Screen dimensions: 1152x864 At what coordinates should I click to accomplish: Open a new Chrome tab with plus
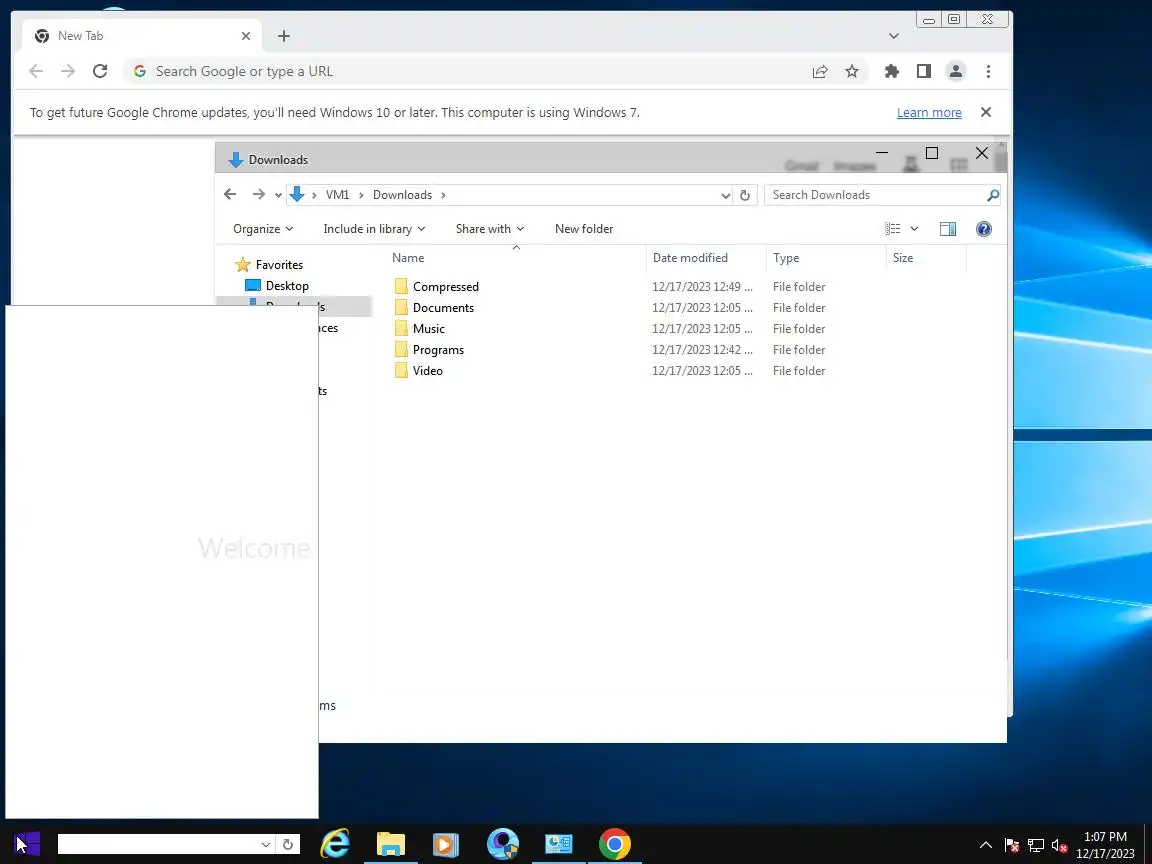[x=284, y=36]
